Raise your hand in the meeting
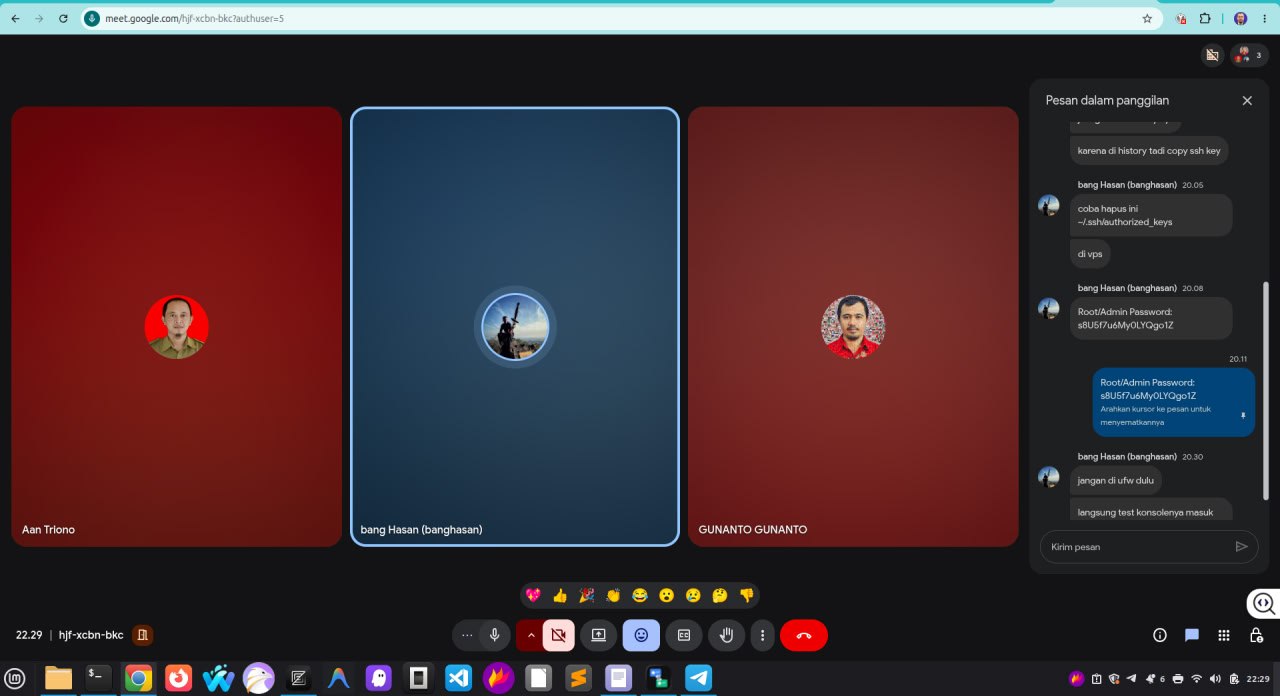 [x=727, y=635]
